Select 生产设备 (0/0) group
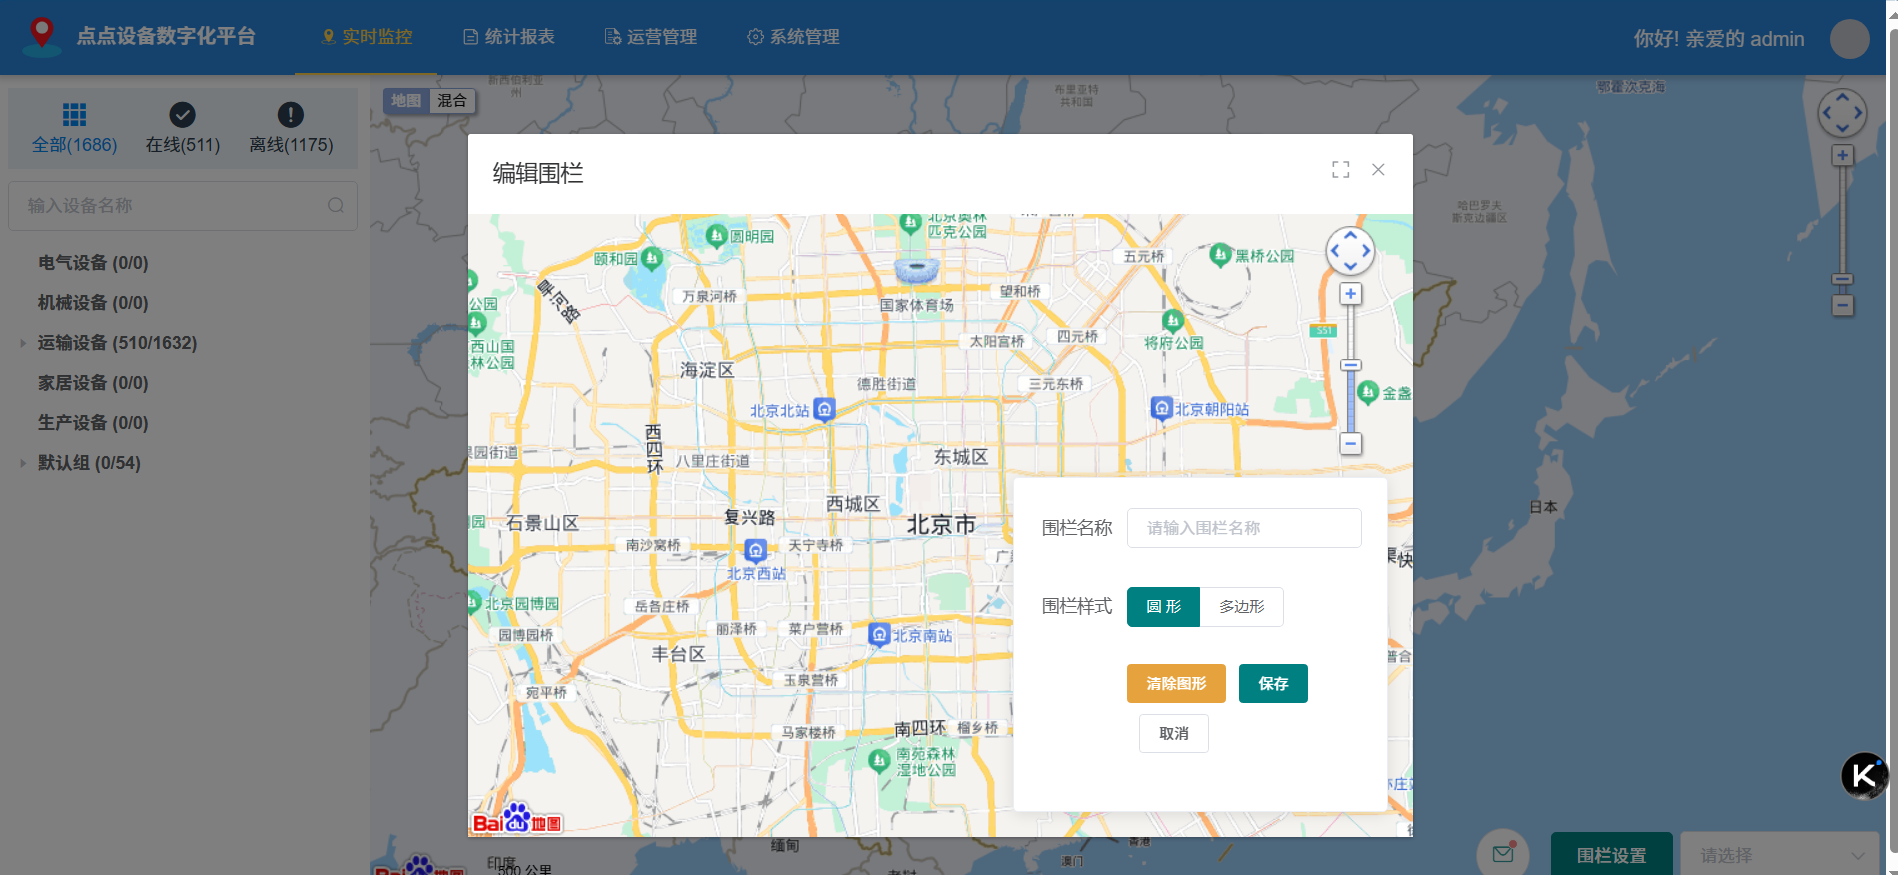 [93, 423]
